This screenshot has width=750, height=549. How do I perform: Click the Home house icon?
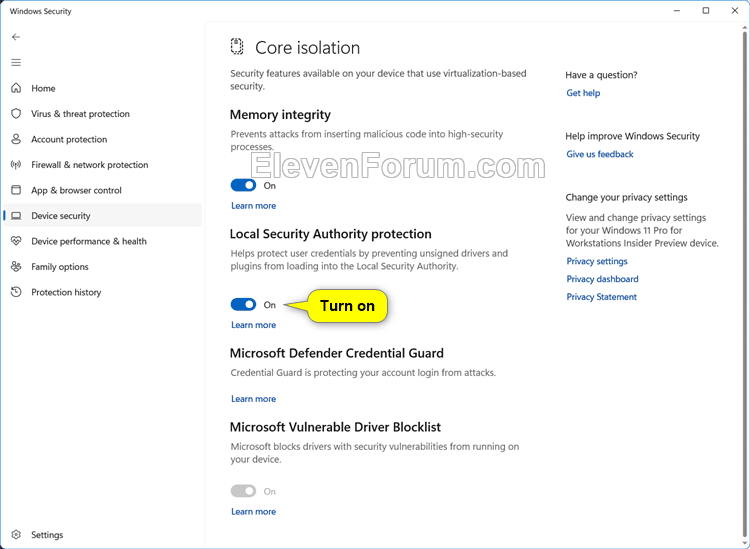[16, 88]
